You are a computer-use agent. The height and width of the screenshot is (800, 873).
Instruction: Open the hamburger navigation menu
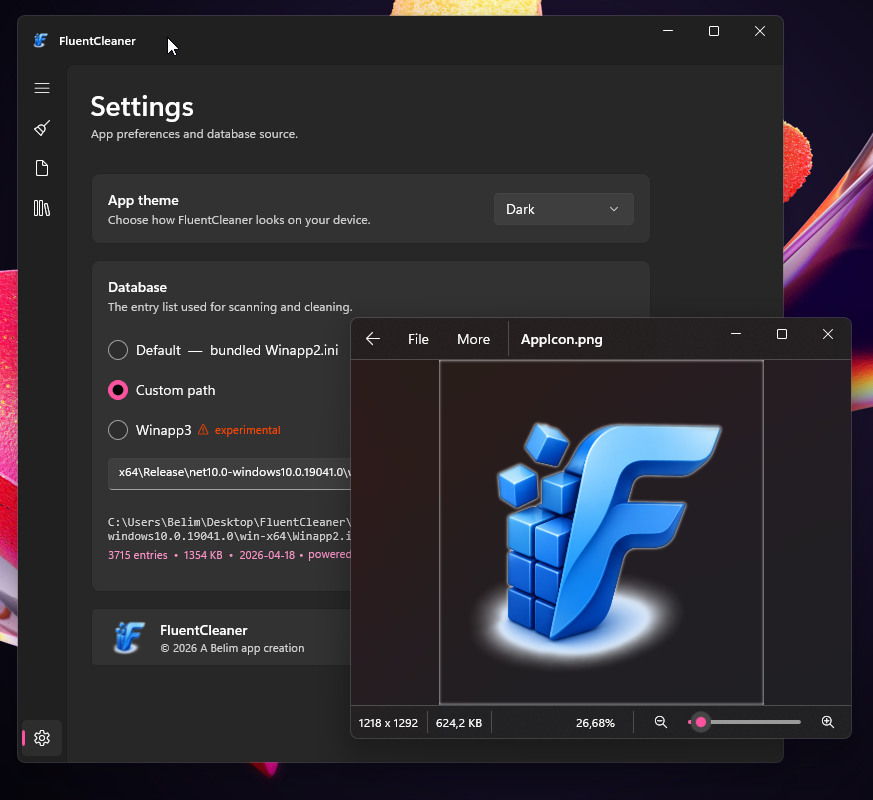[x=42, y=88]
